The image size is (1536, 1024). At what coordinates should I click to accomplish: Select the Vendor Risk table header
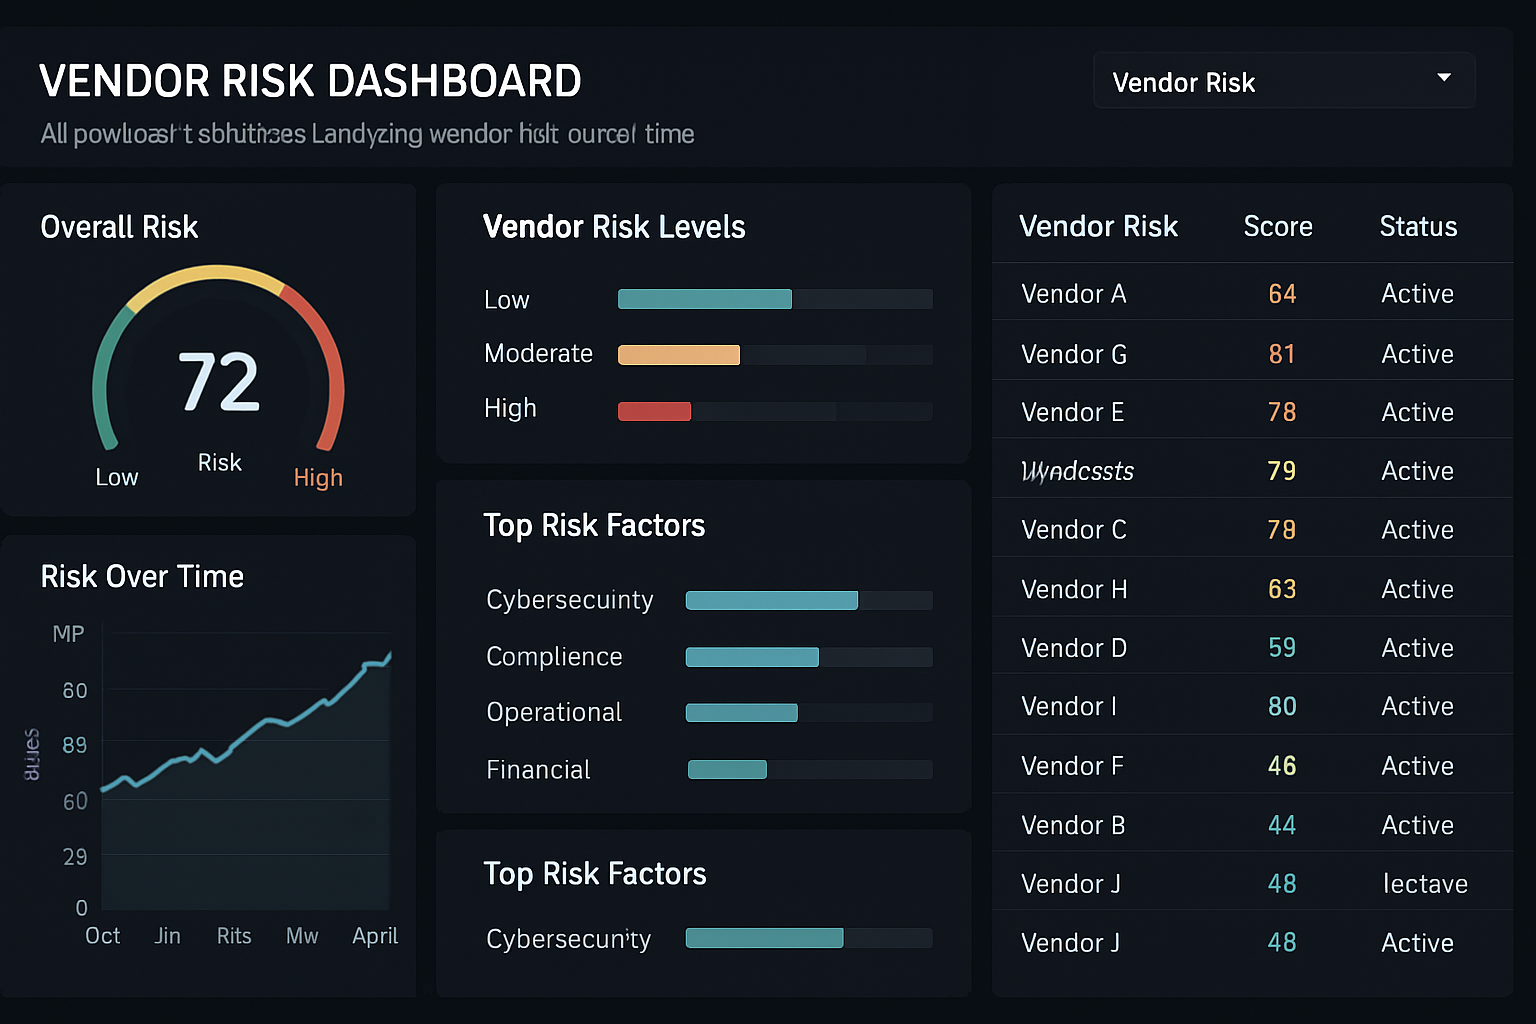tap(1099, 226)
